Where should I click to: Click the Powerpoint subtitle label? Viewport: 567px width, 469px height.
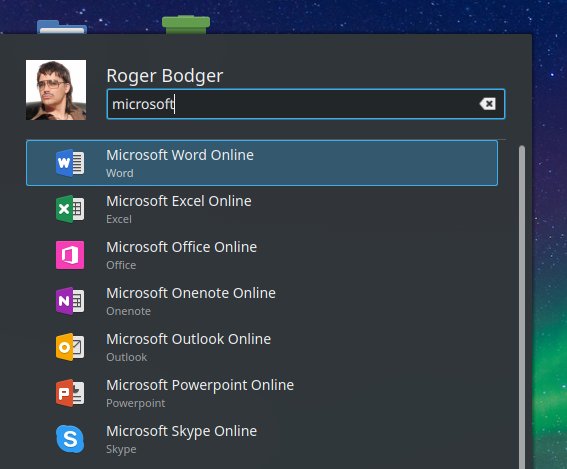point(136,403)
